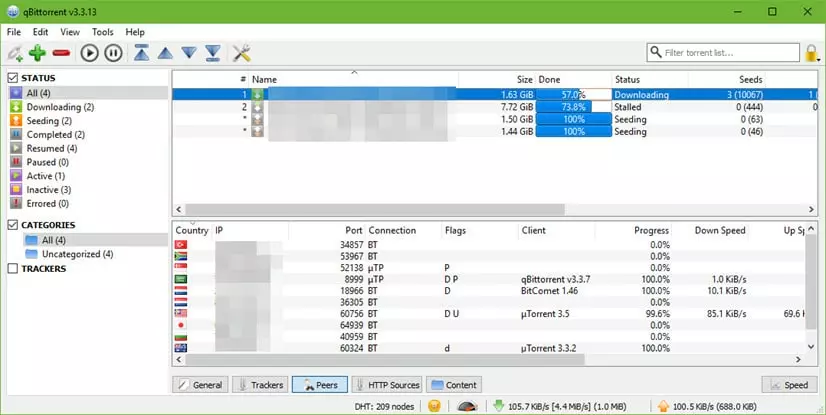This screenshot has width=826, height=415.
Task: Open Options via the wrench-screwdriver icon
Action: point(241,53)
